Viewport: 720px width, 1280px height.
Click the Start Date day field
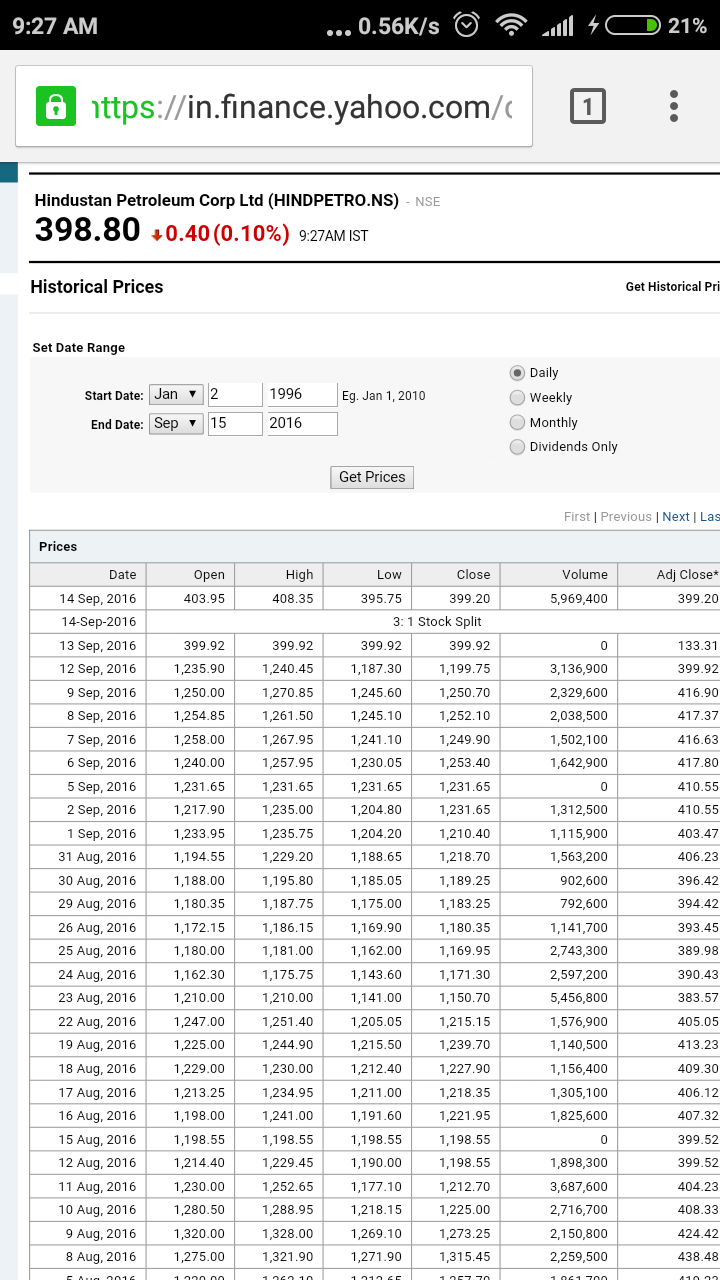click(x=235, y=395)
